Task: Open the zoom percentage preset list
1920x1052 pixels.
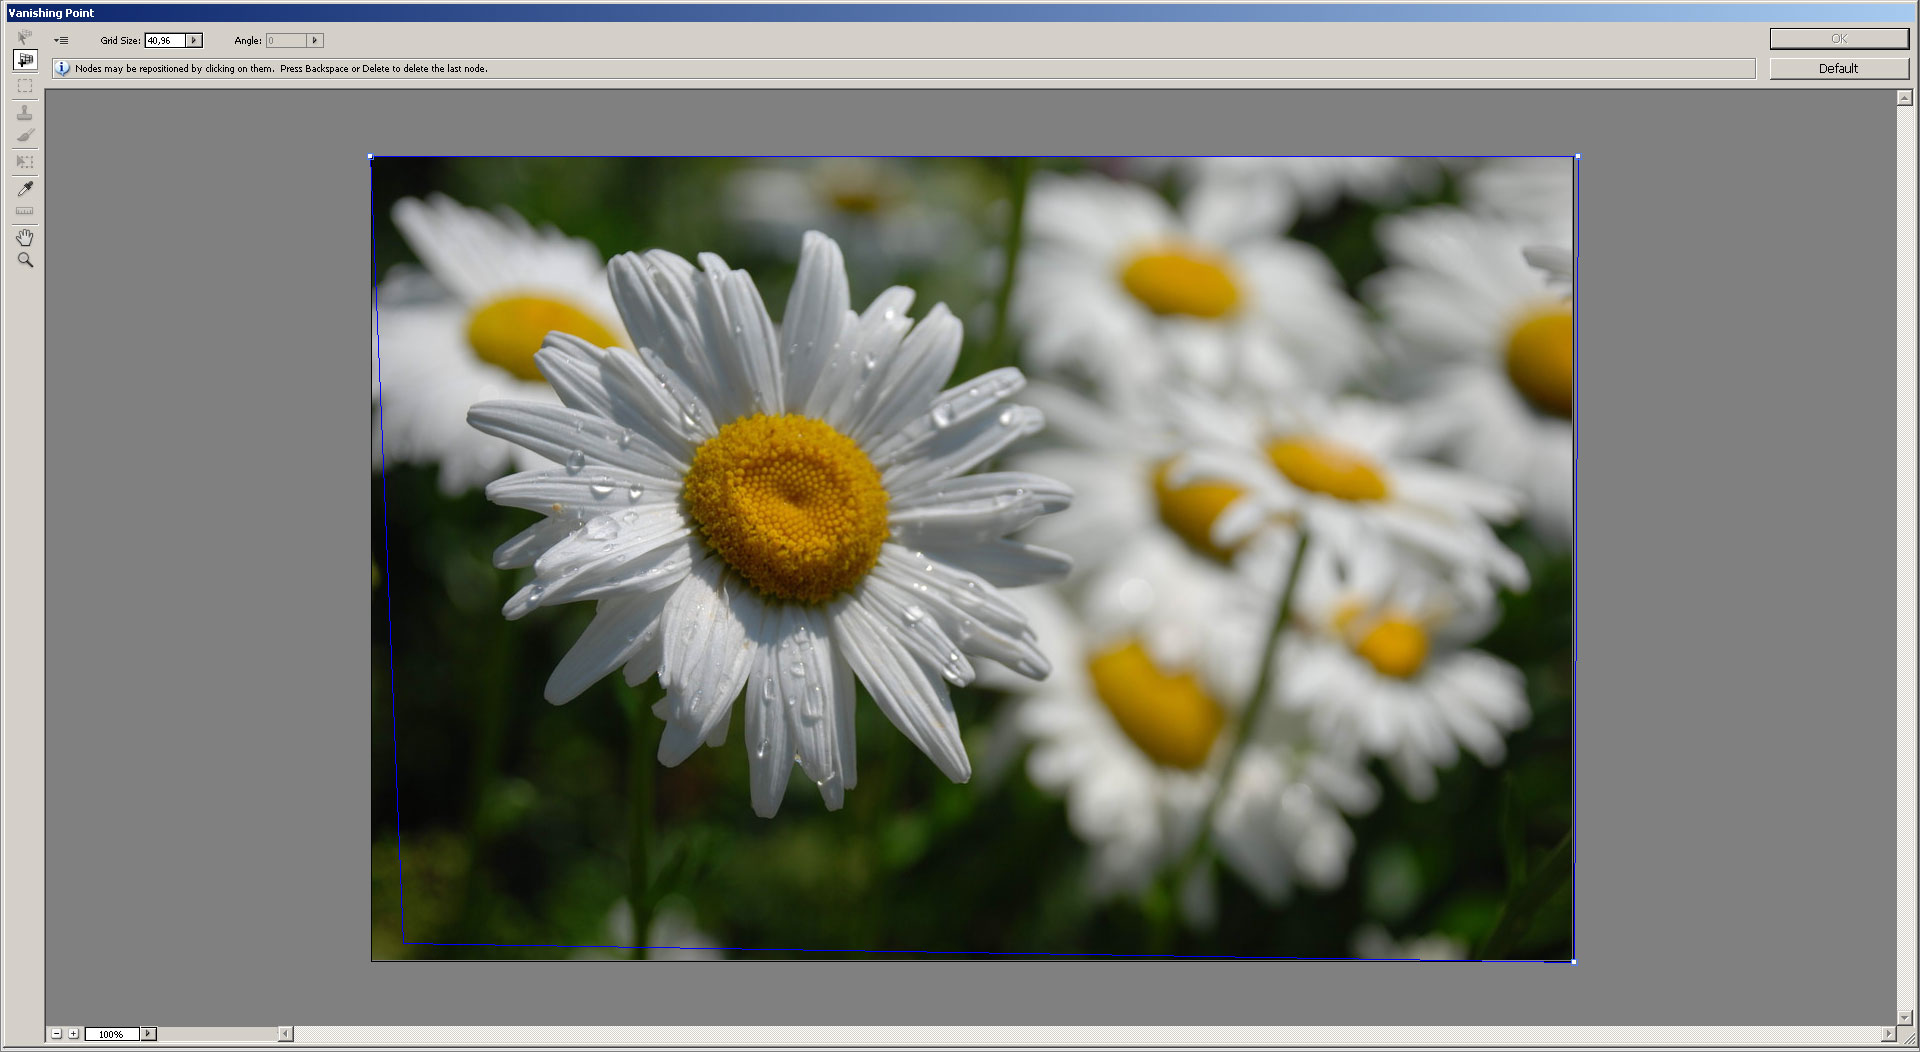Action: coord(148,1034)
